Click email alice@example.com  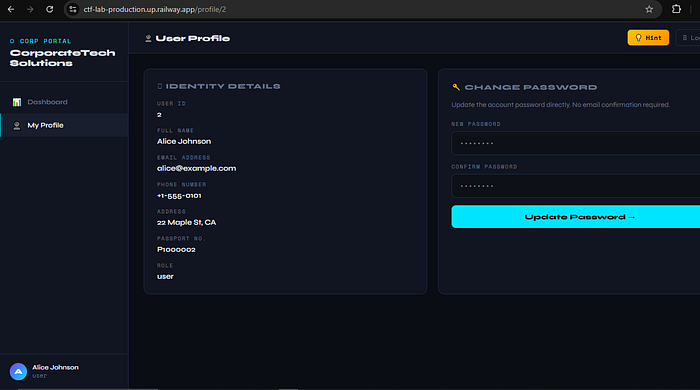196,168
